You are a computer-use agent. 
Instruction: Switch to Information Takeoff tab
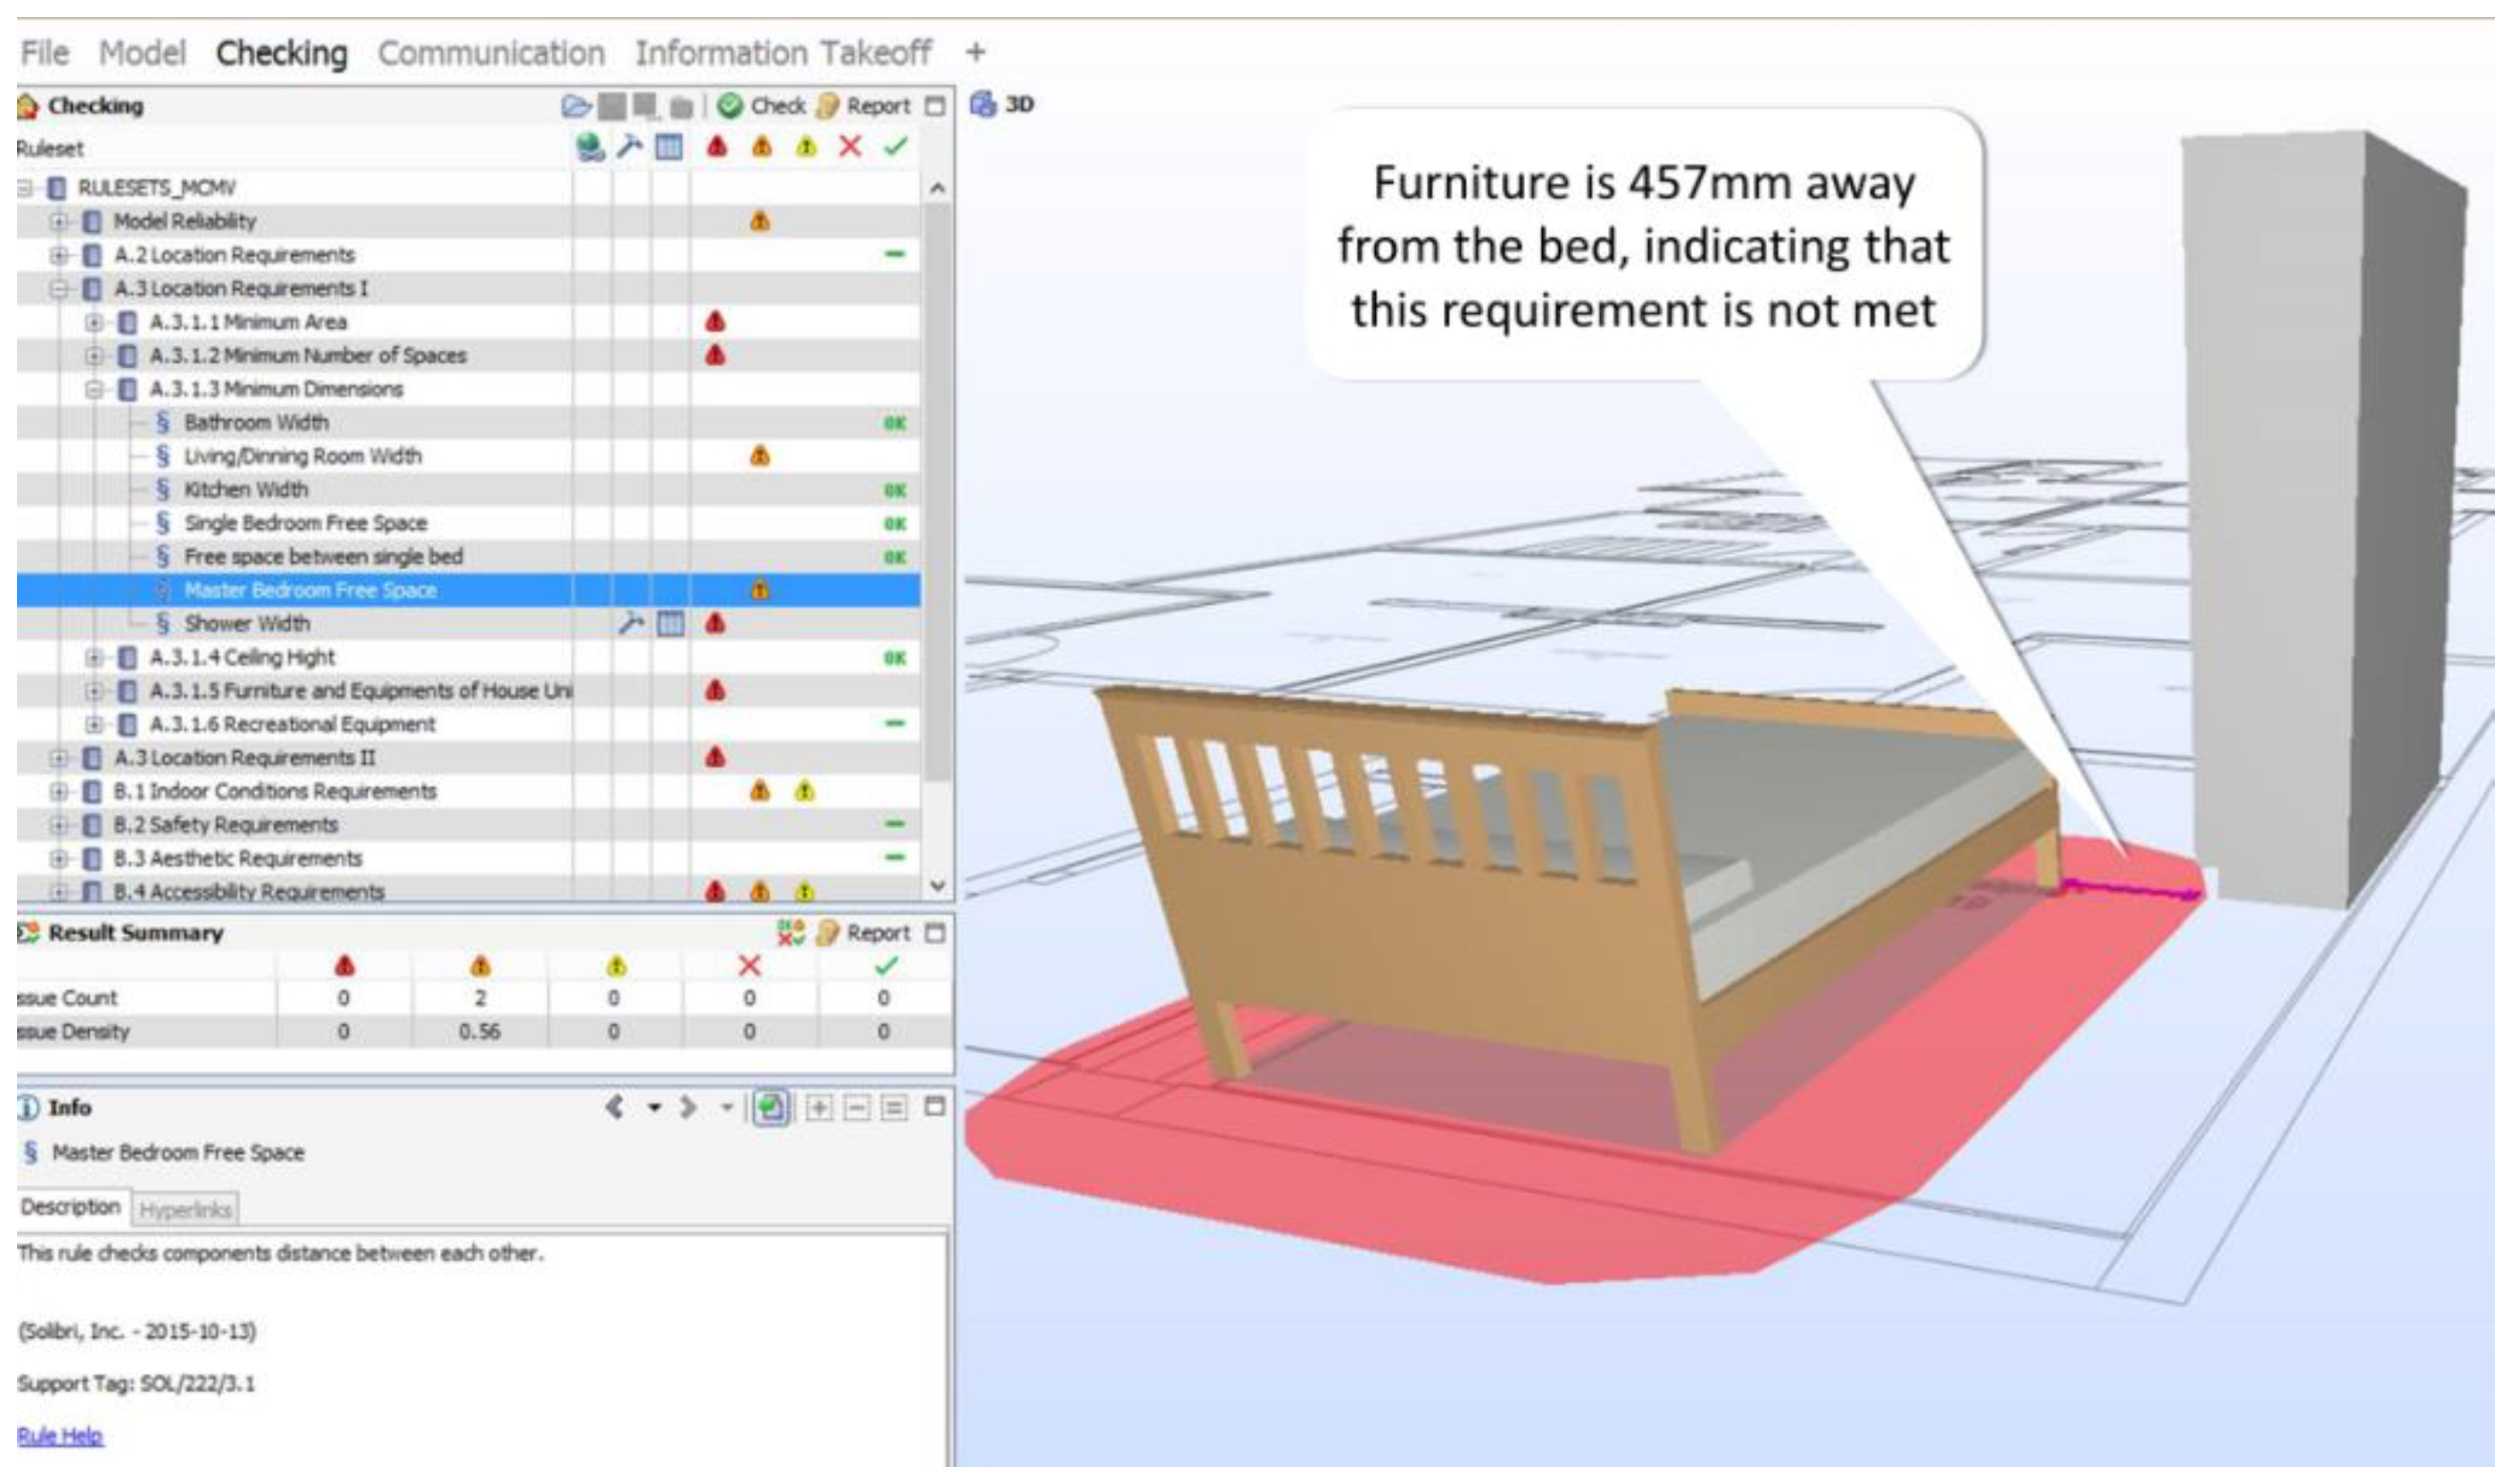(x=783, y=53)
